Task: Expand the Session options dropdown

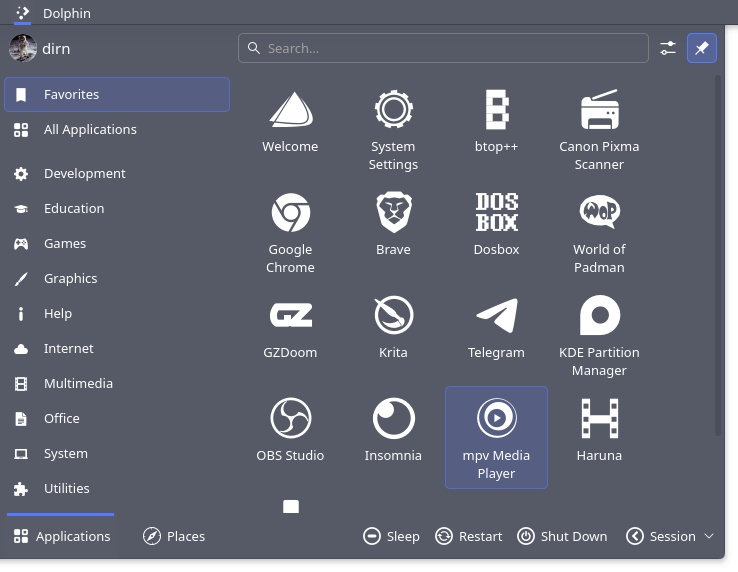Action: click(671, 536)
